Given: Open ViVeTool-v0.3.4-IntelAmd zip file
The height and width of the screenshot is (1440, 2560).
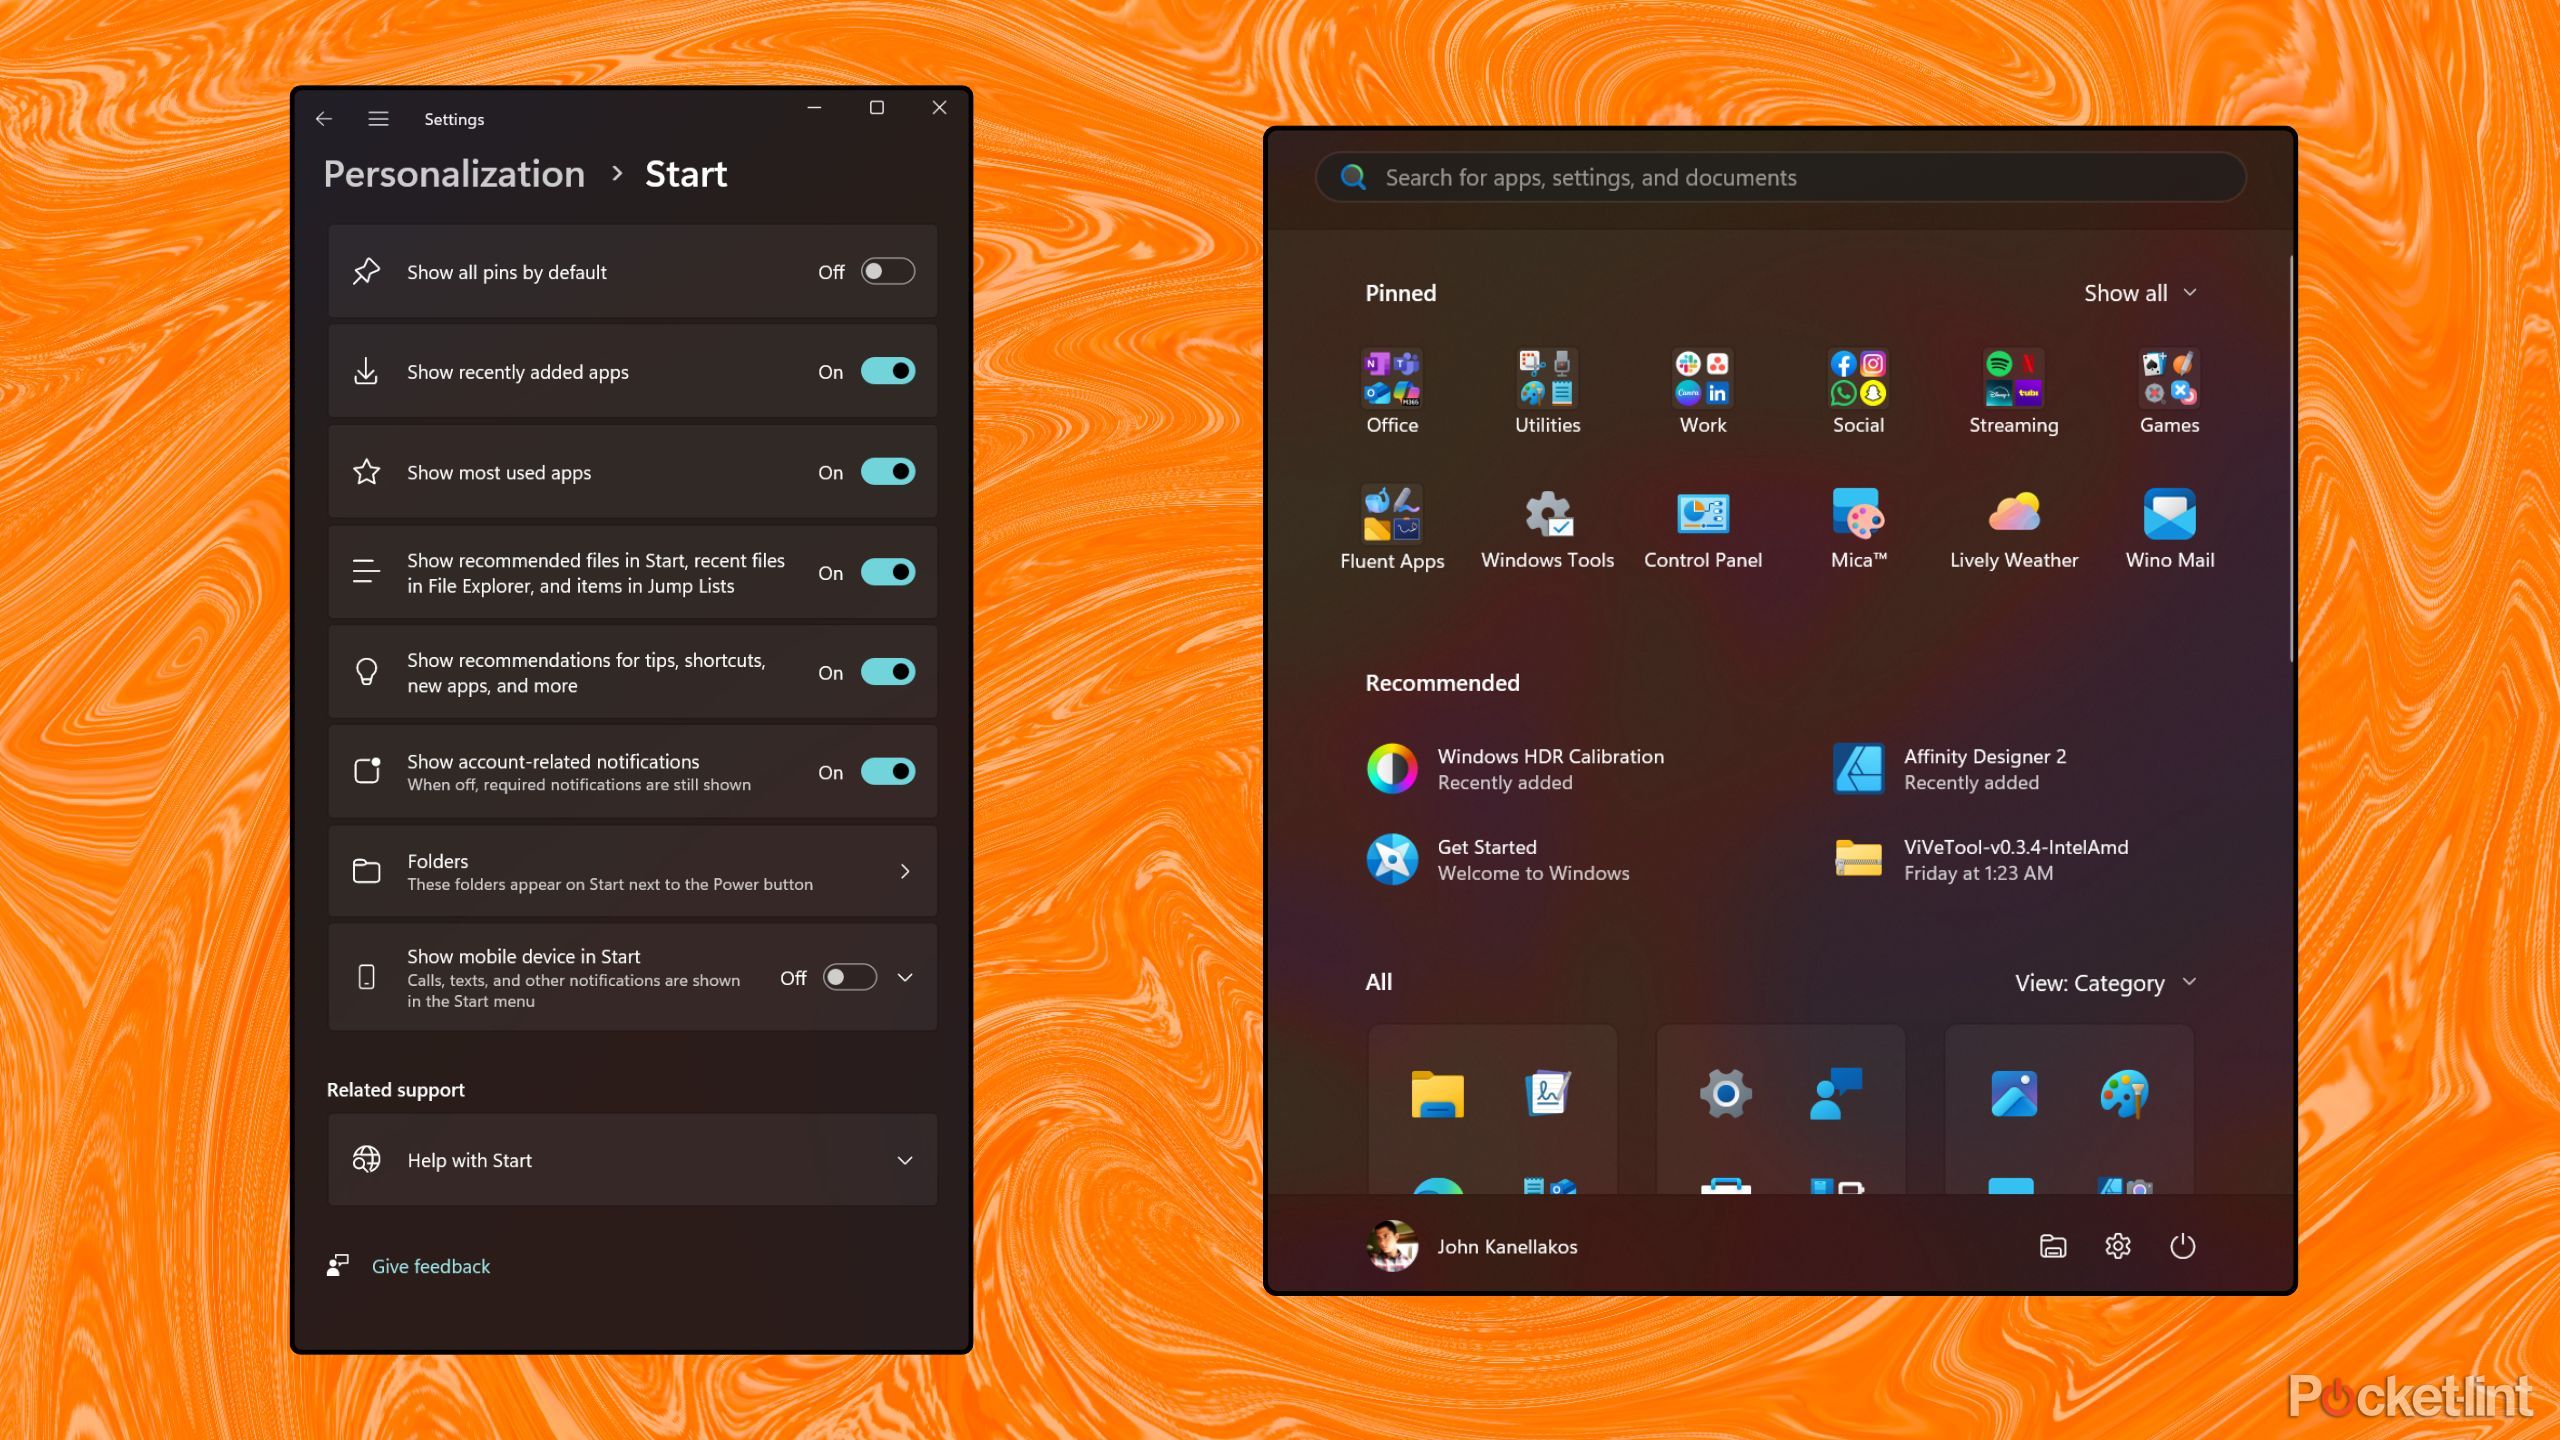Looking at the screenshot, I should 1980,859.
